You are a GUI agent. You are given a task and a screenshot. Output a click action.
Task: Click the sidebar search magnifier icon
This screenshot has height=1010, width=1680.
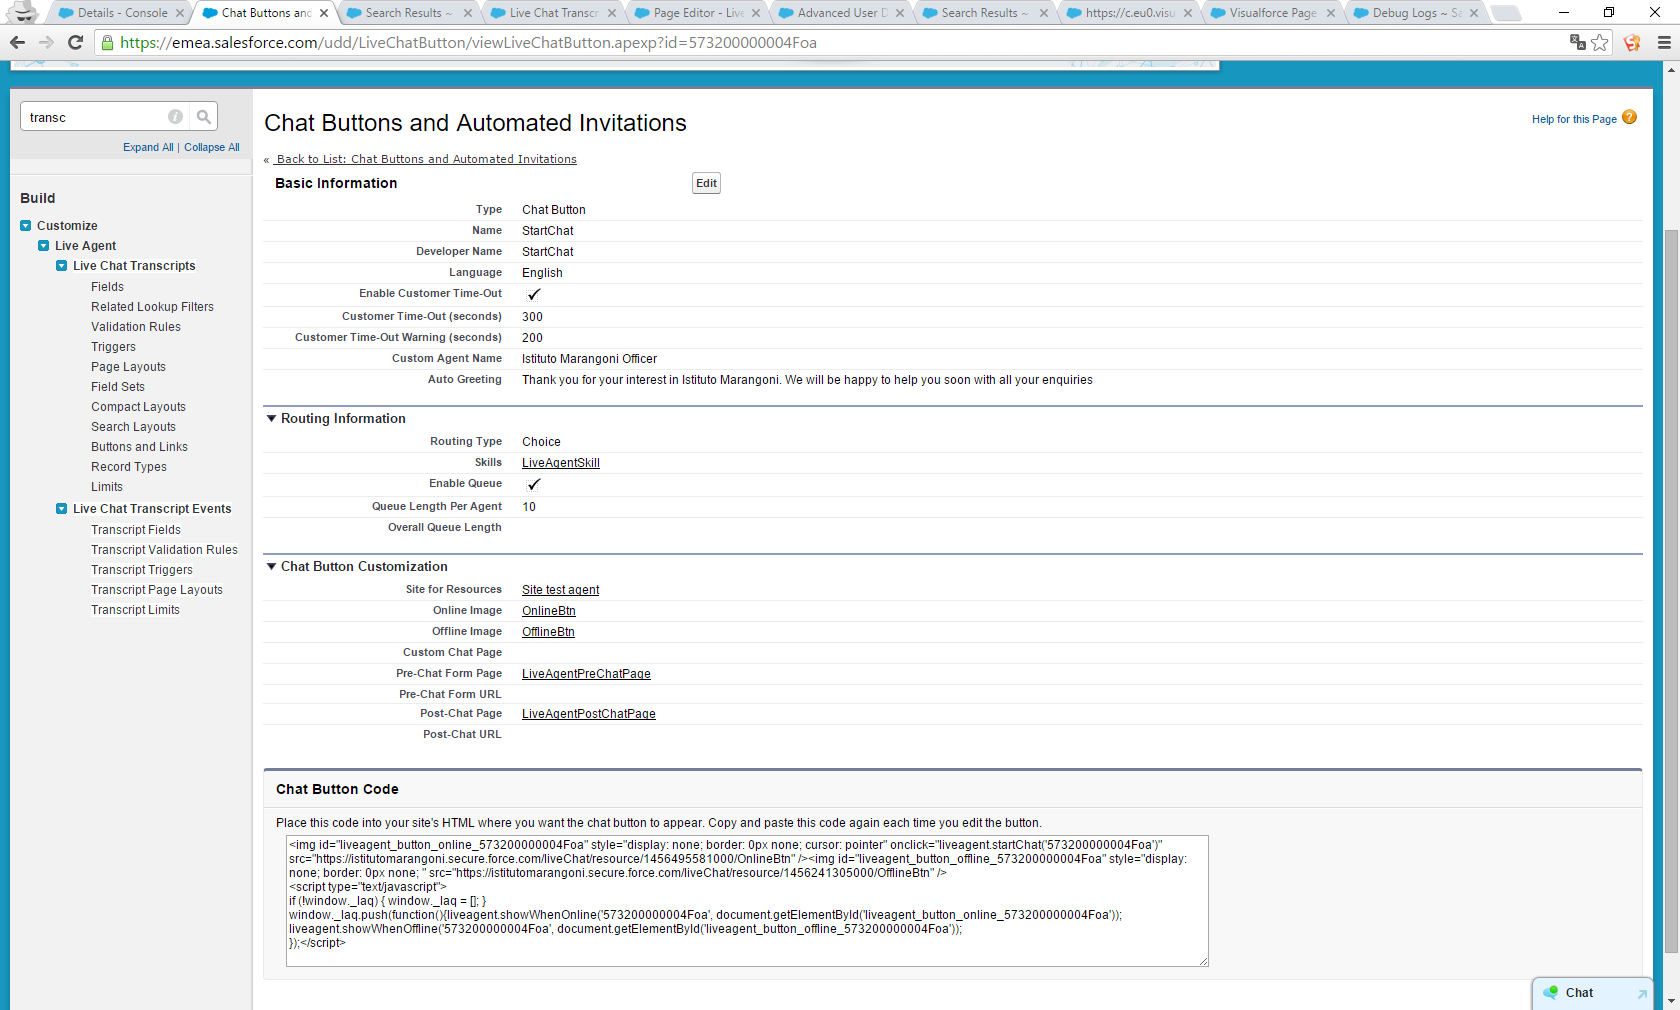point(204,117)
